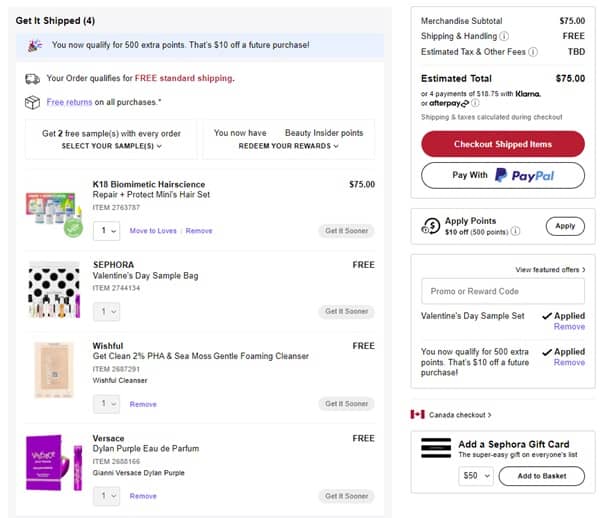600x518 pixels.
Task: Open the gift card $50 amount dropdown
Action: point(475,476)
